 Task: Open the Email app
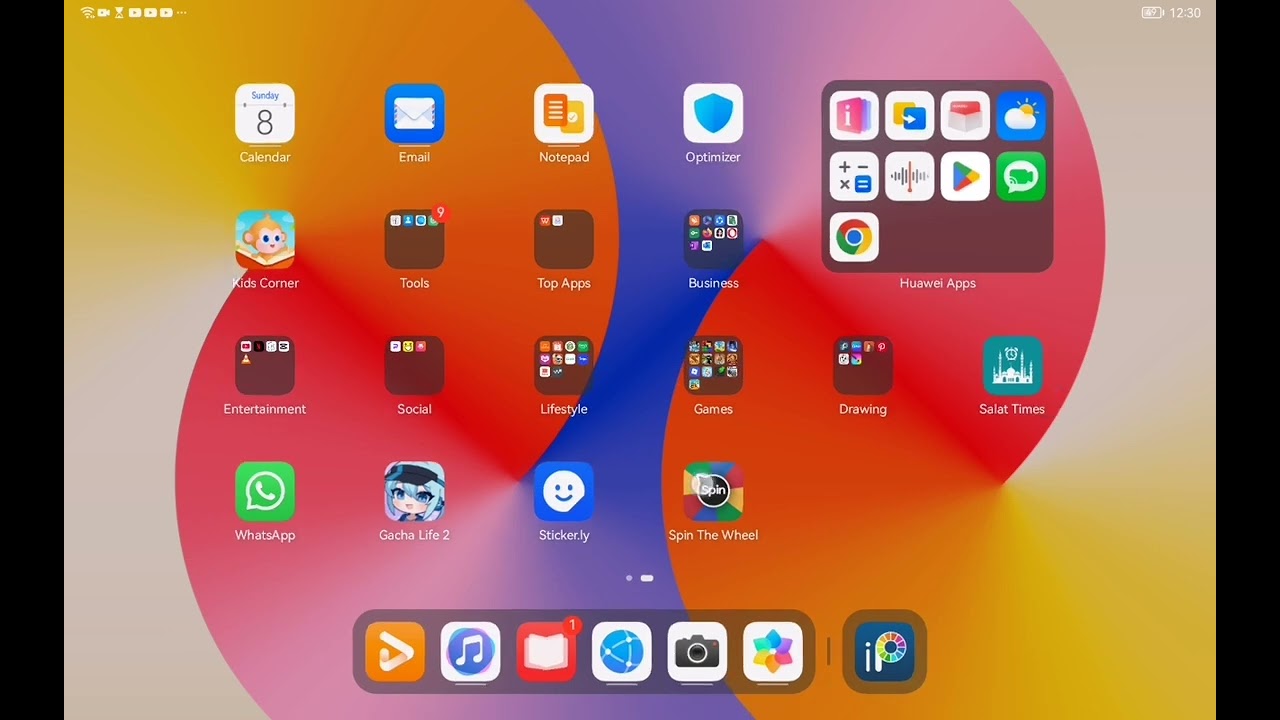(414, 113)
